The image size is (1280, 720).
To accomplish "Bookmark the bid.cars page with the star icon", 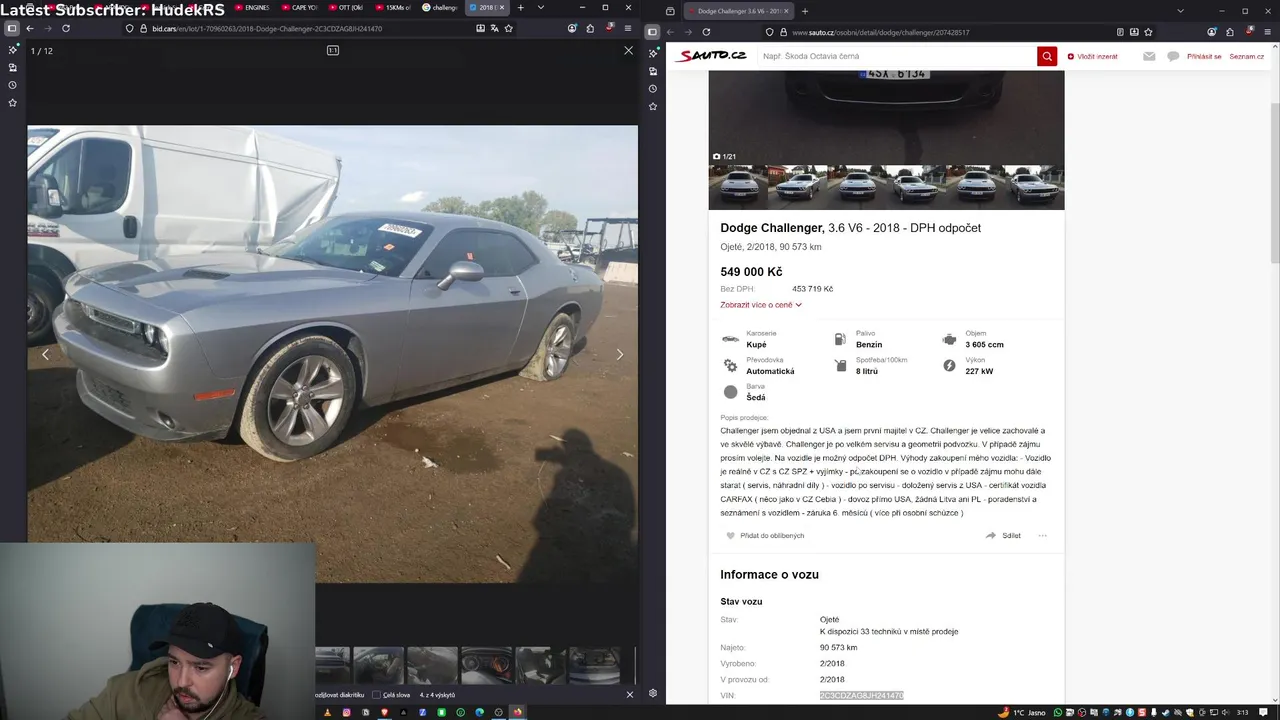I will click(x=508, y=28).
